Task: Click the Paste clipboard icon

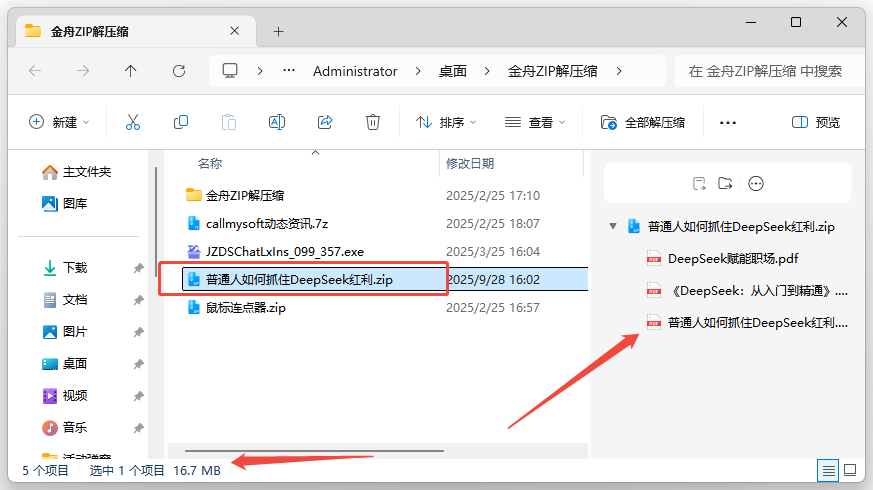Action: click(229, 122)
